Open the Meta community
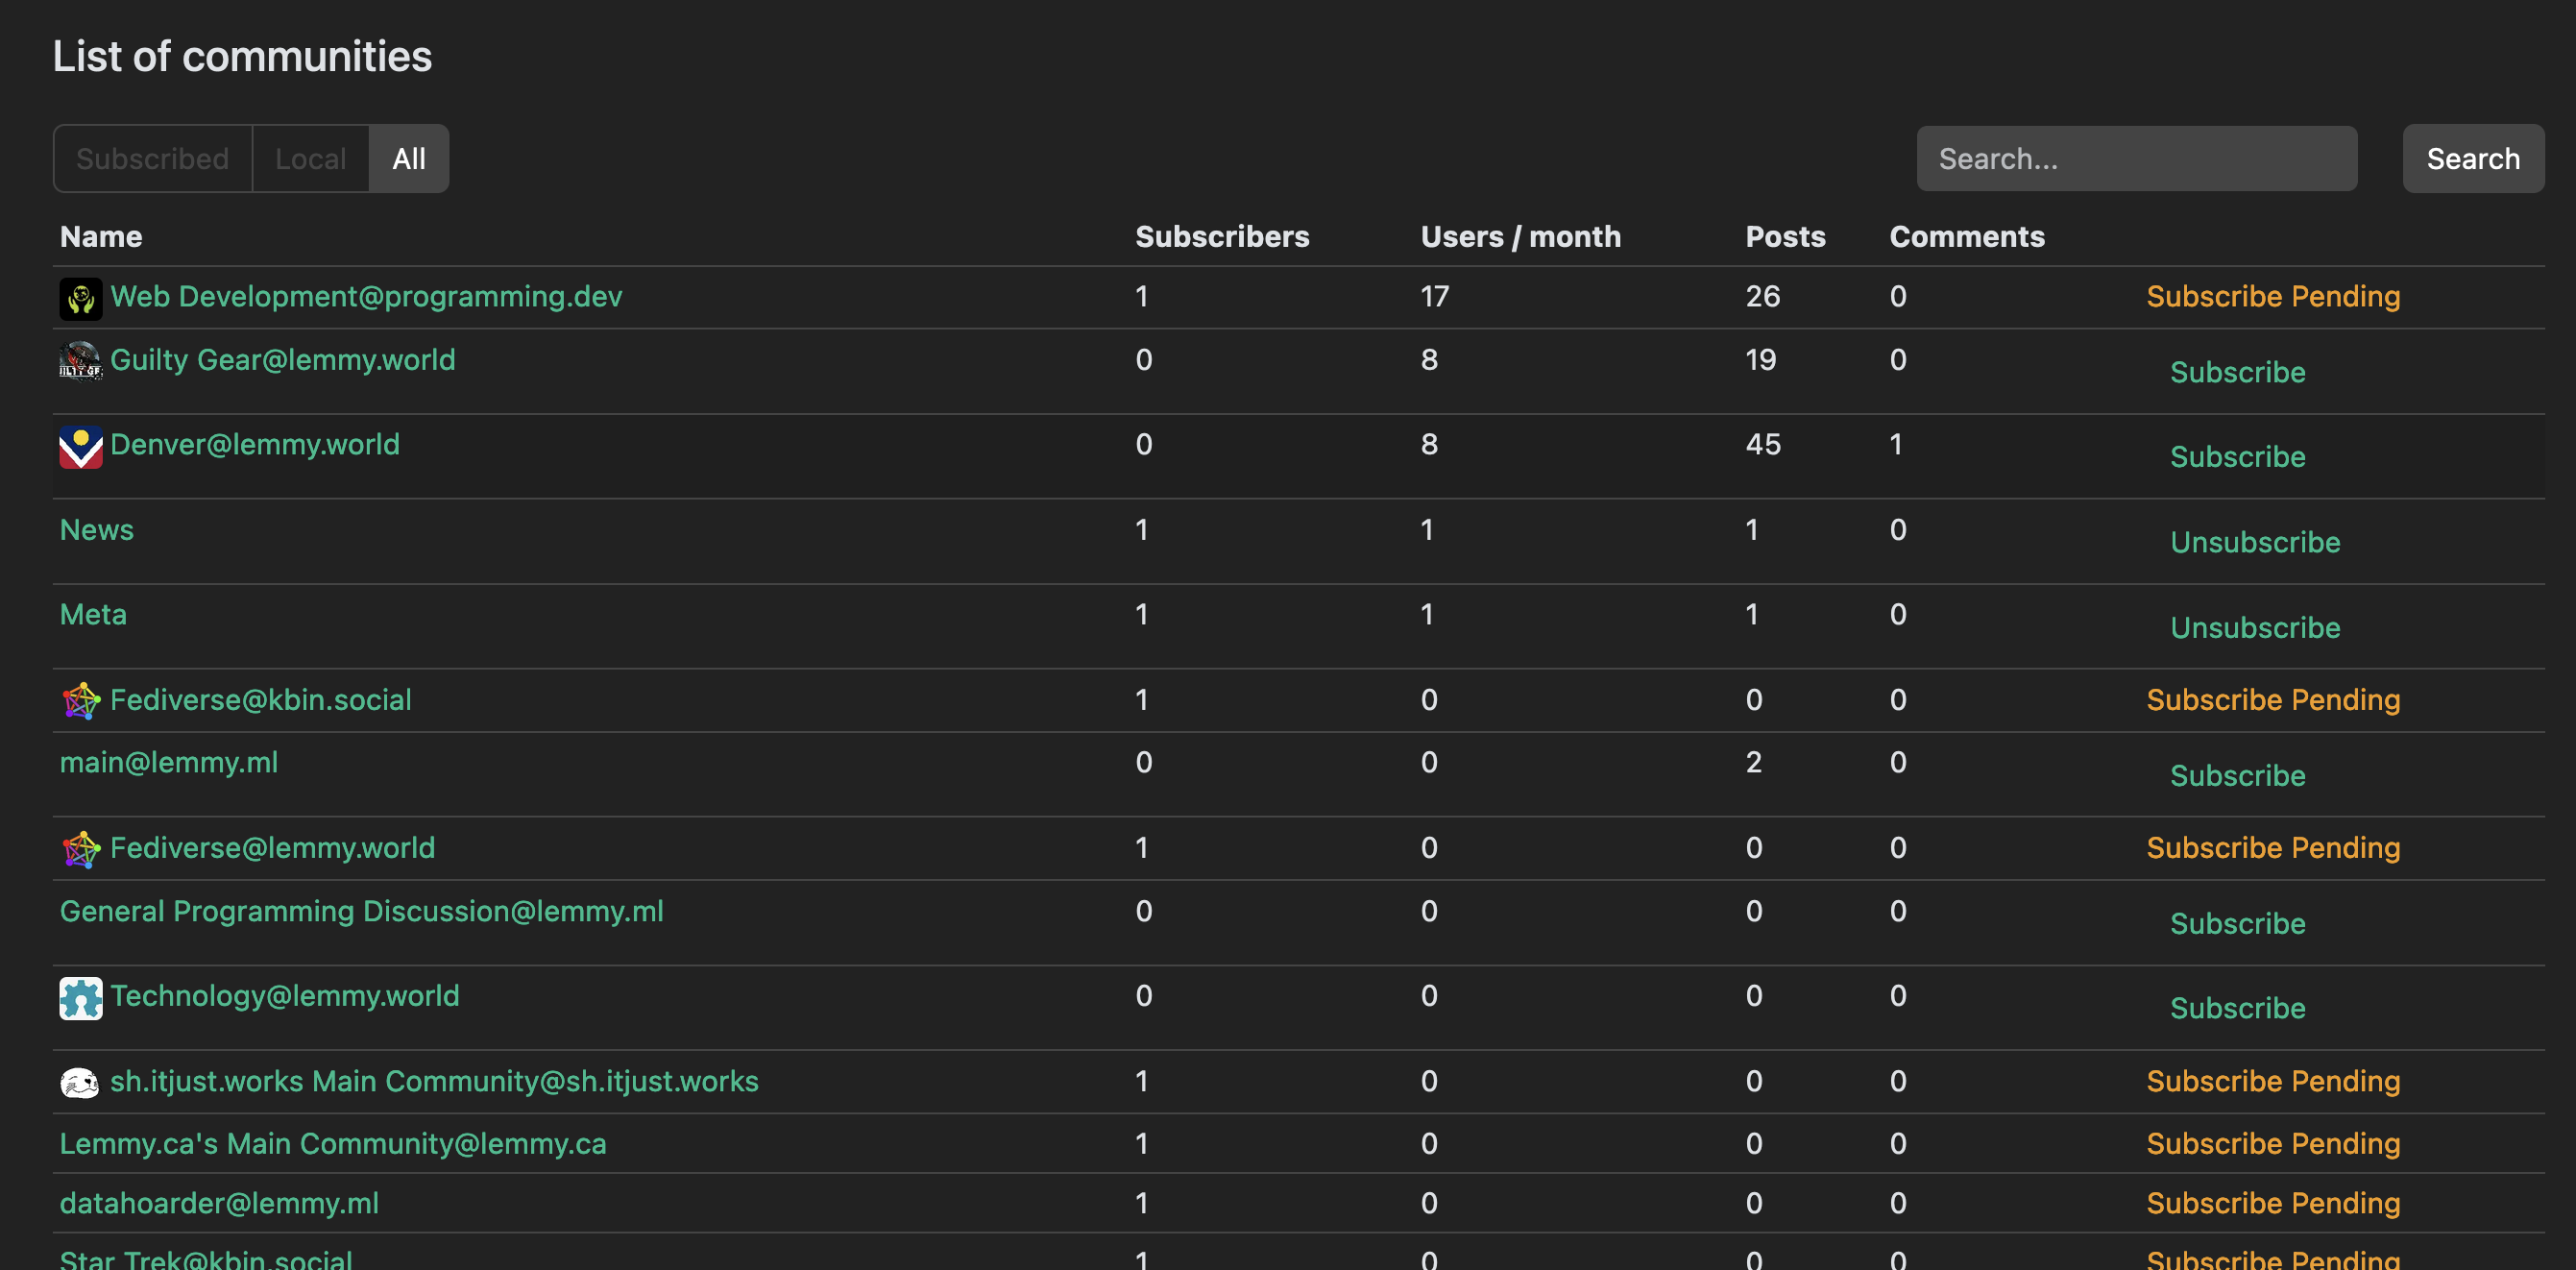Viewport: 2576px width, 1270px height. click(x=93, y=614)
